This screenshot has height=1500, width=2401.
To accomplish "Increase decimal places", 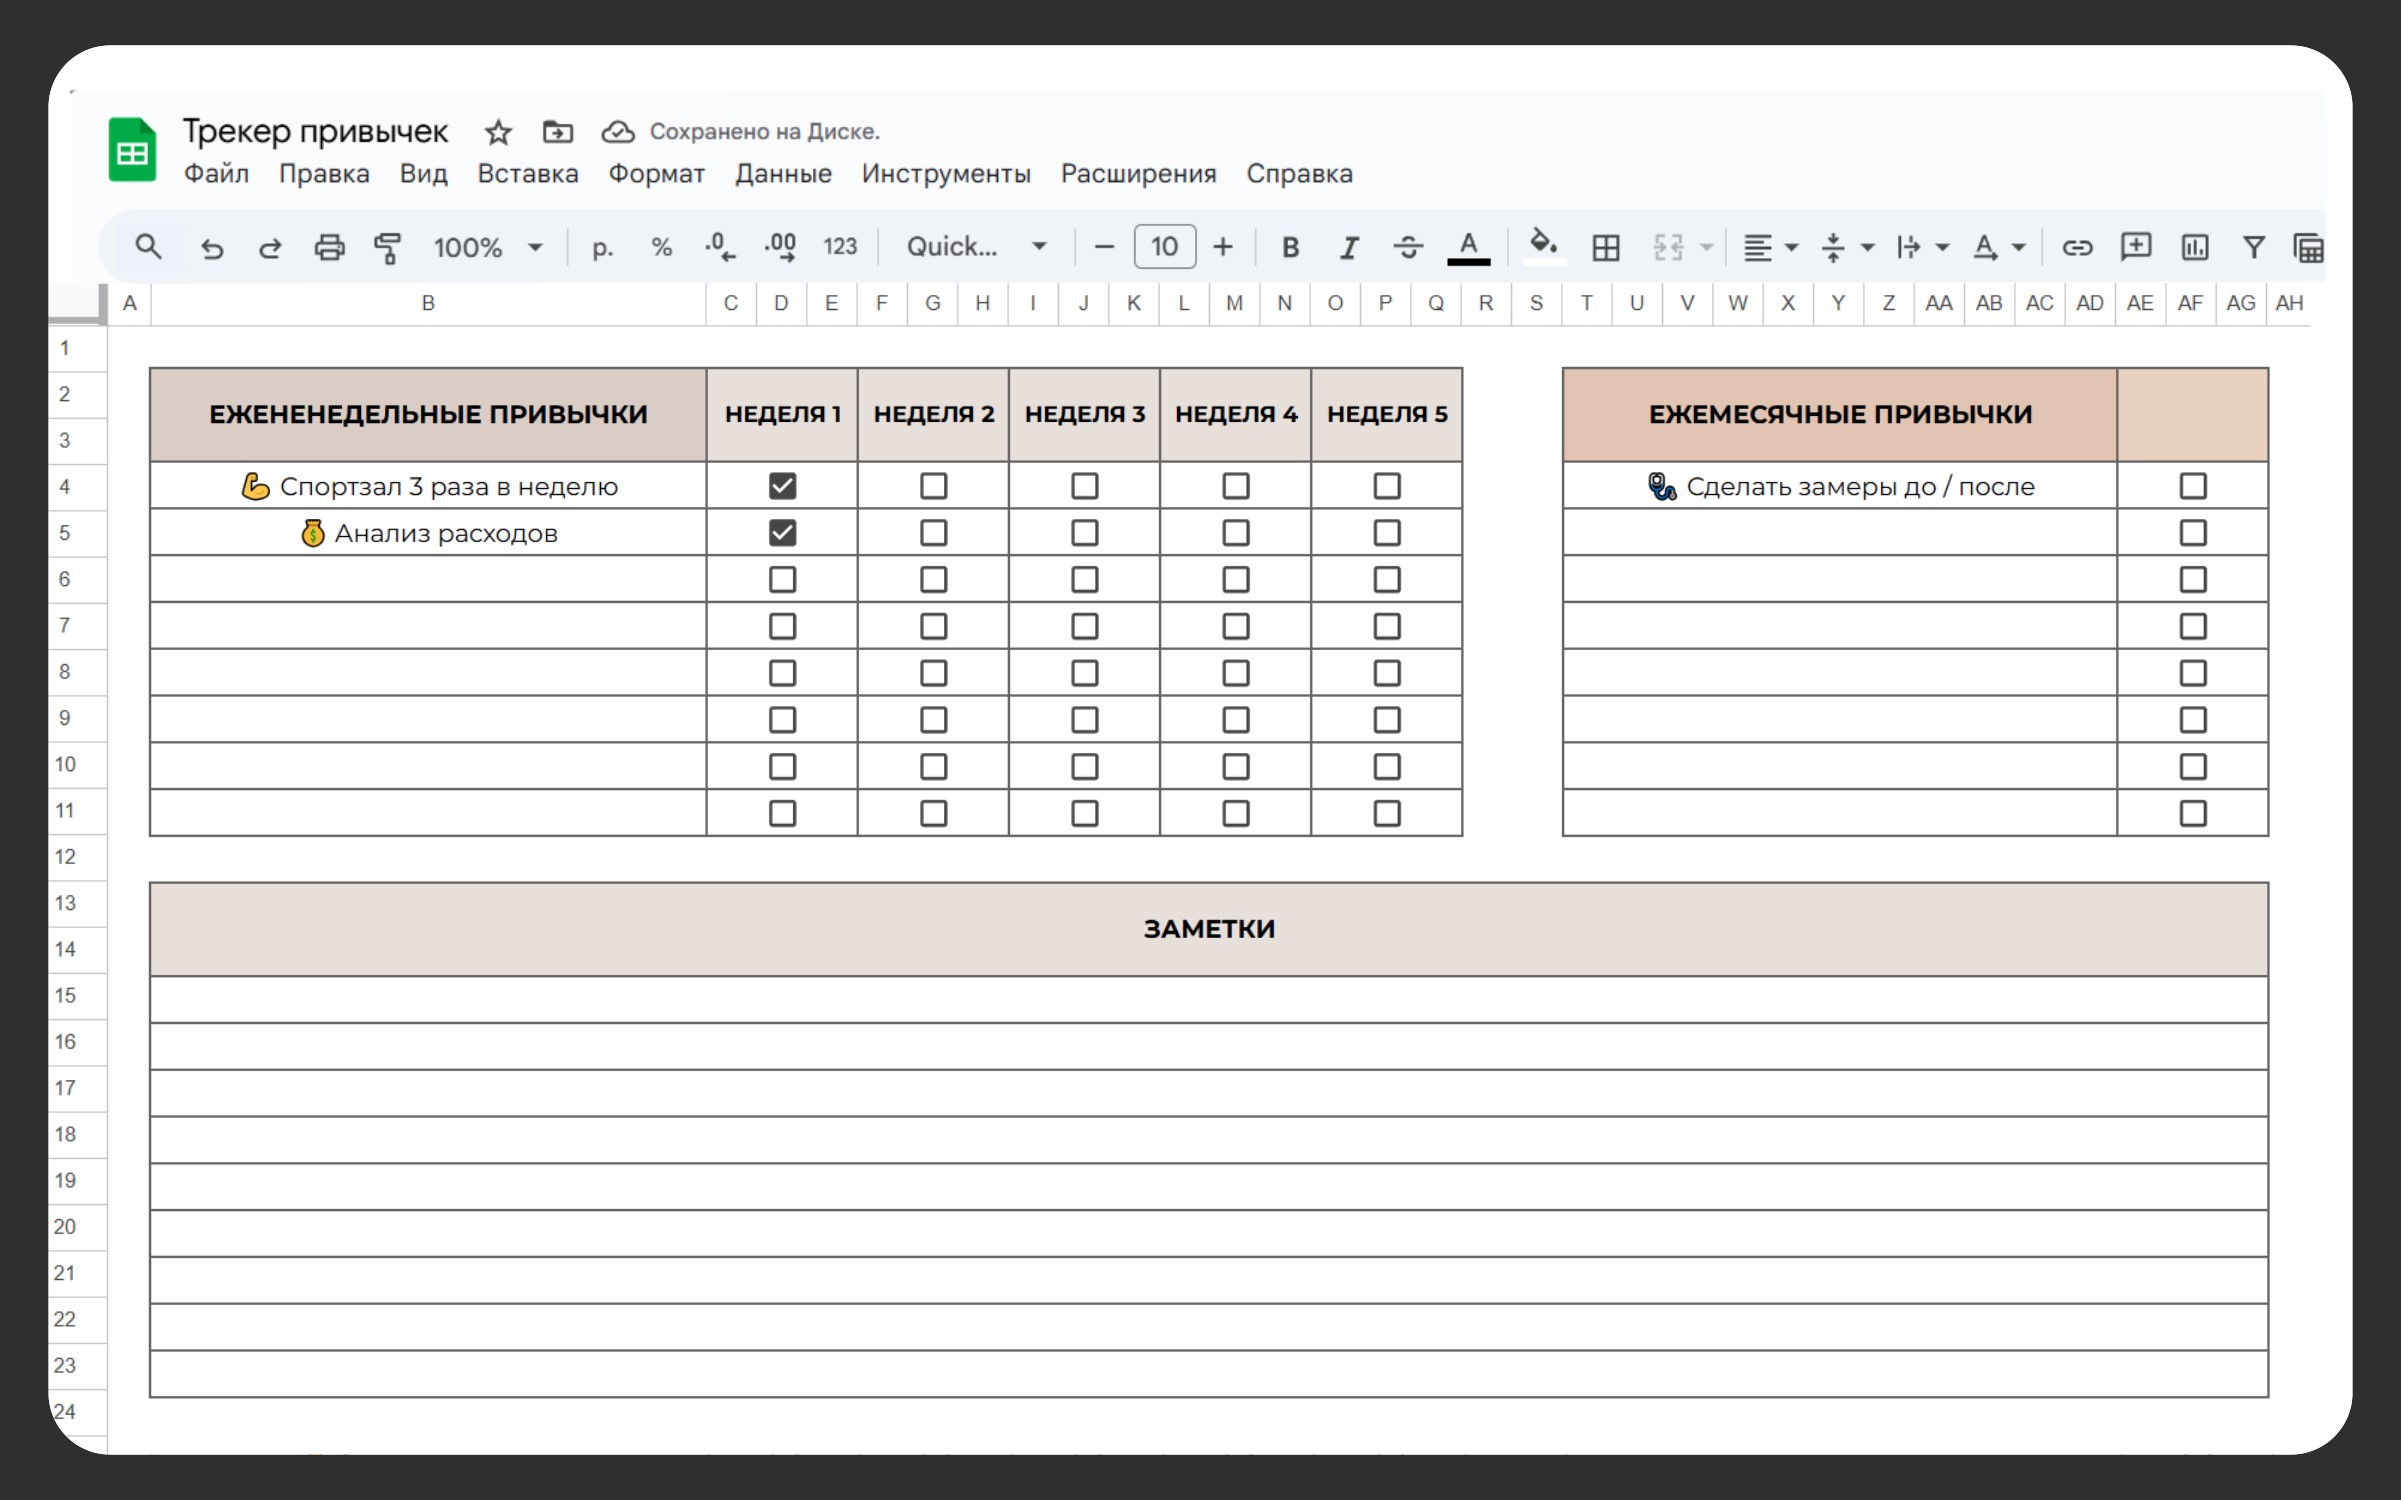I will 780,247.
